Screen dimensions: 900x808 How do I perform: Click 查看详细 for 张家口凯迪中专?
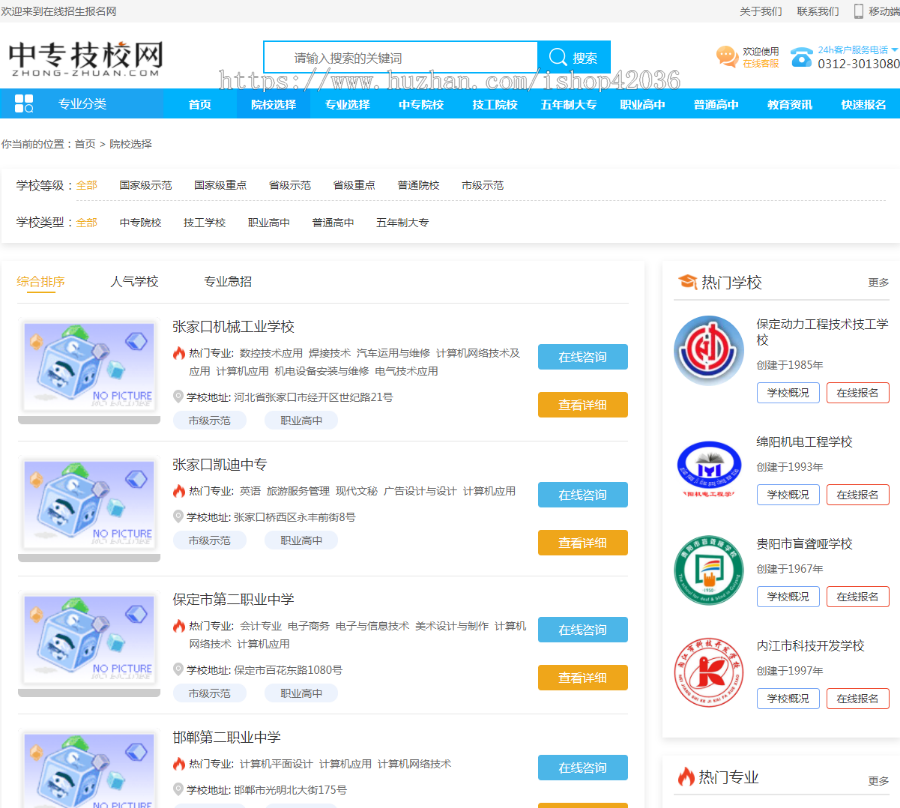tap(582, 543)
